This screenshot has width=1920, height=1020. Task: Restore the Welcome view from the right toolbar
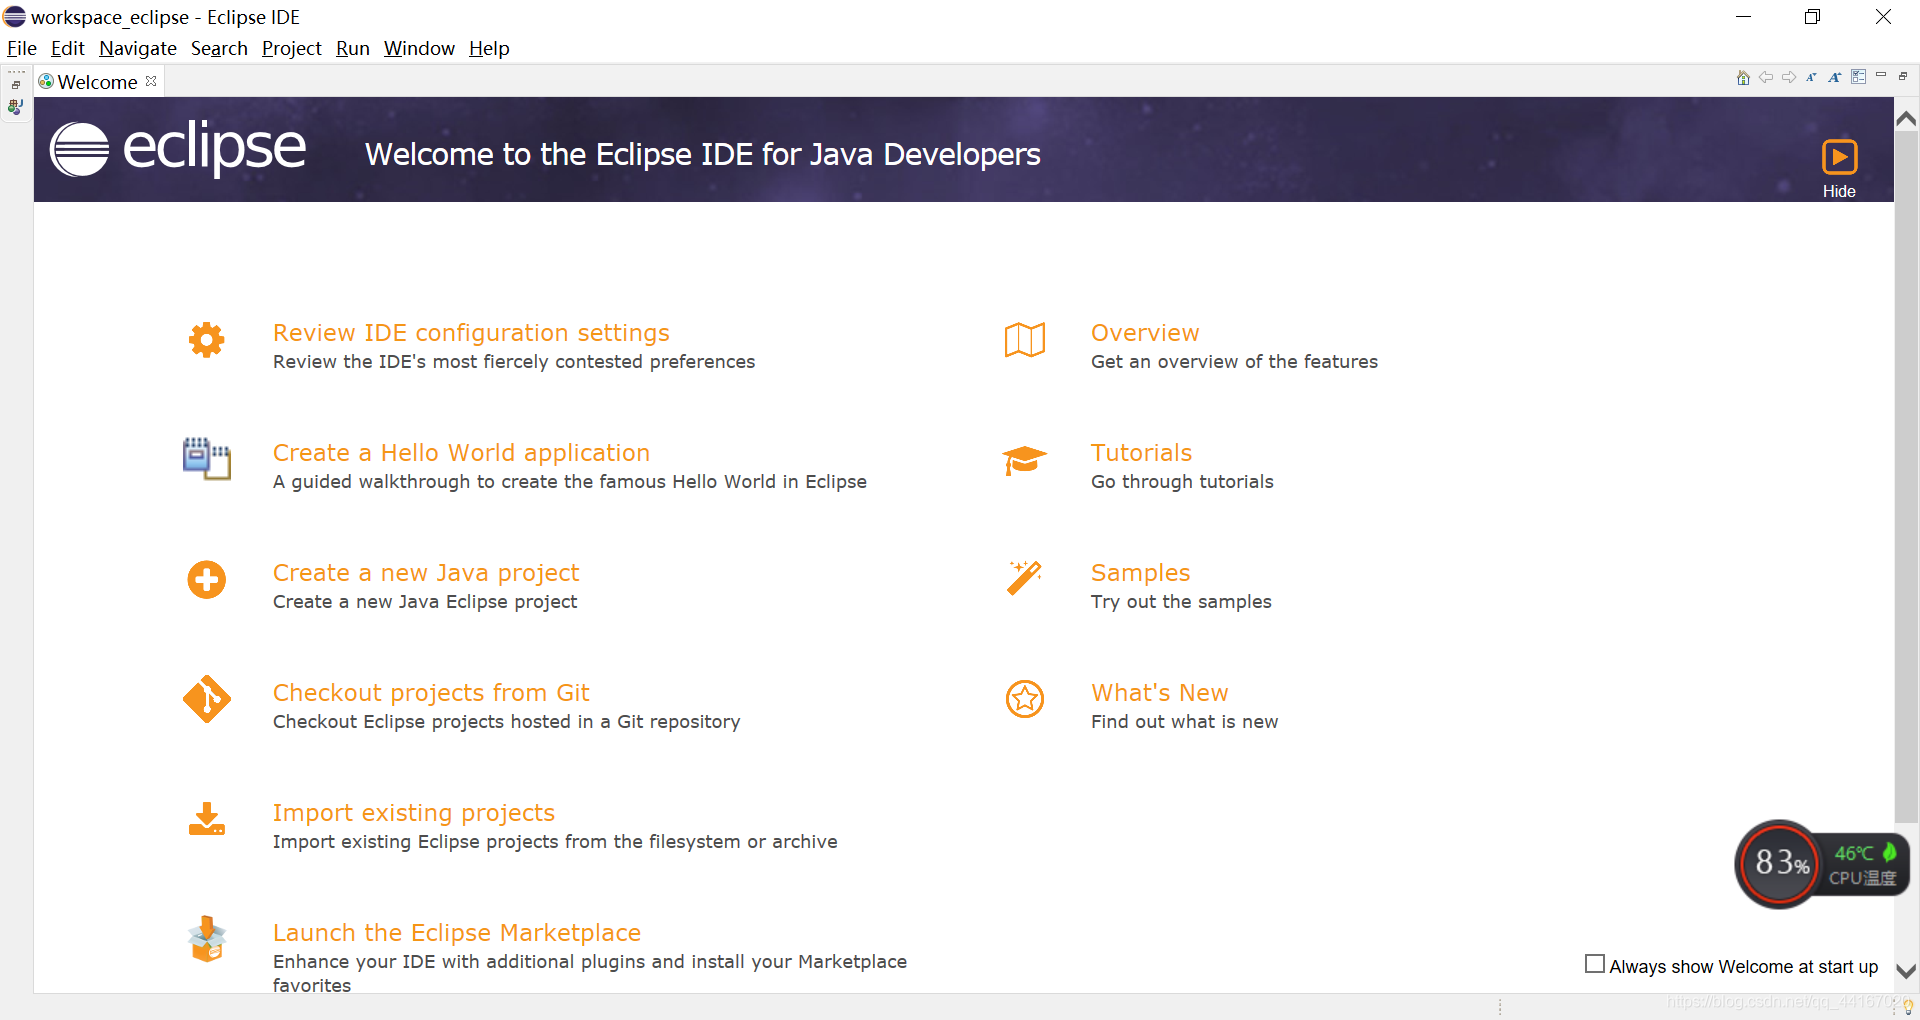pyautogui.click(x=1903, y=76)
